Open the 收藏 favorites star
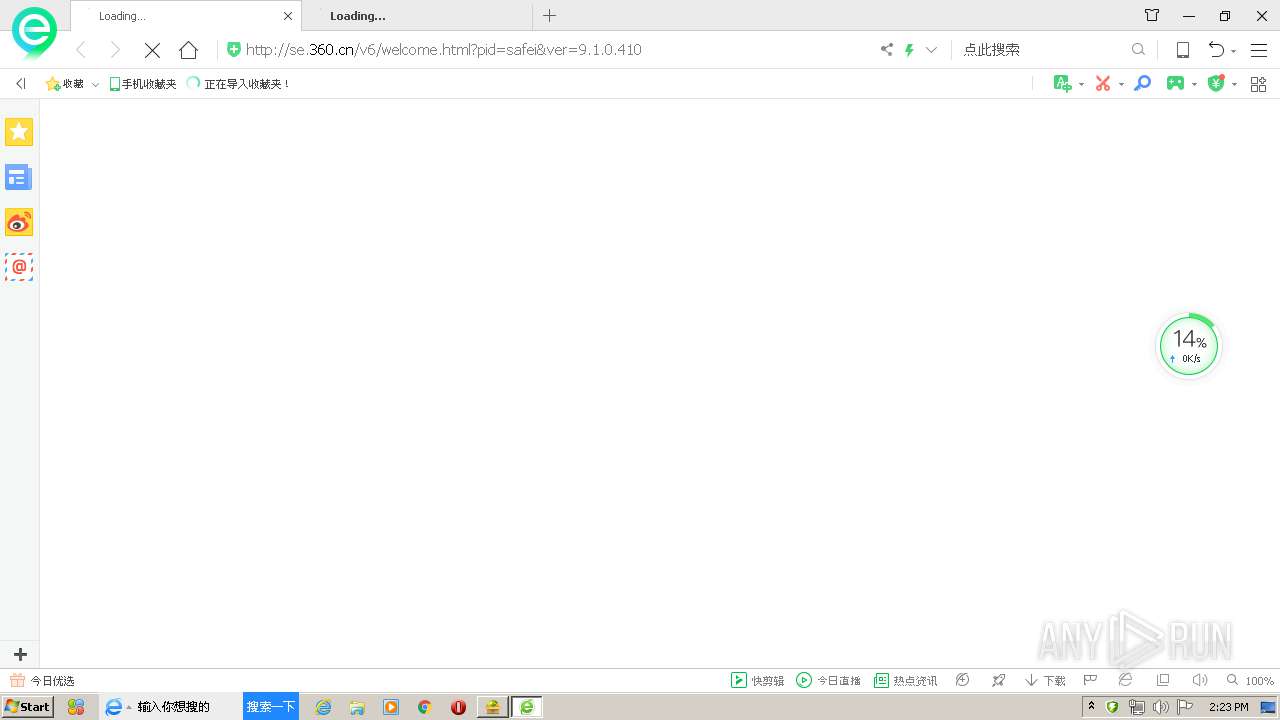 click(x=65, y=84)
